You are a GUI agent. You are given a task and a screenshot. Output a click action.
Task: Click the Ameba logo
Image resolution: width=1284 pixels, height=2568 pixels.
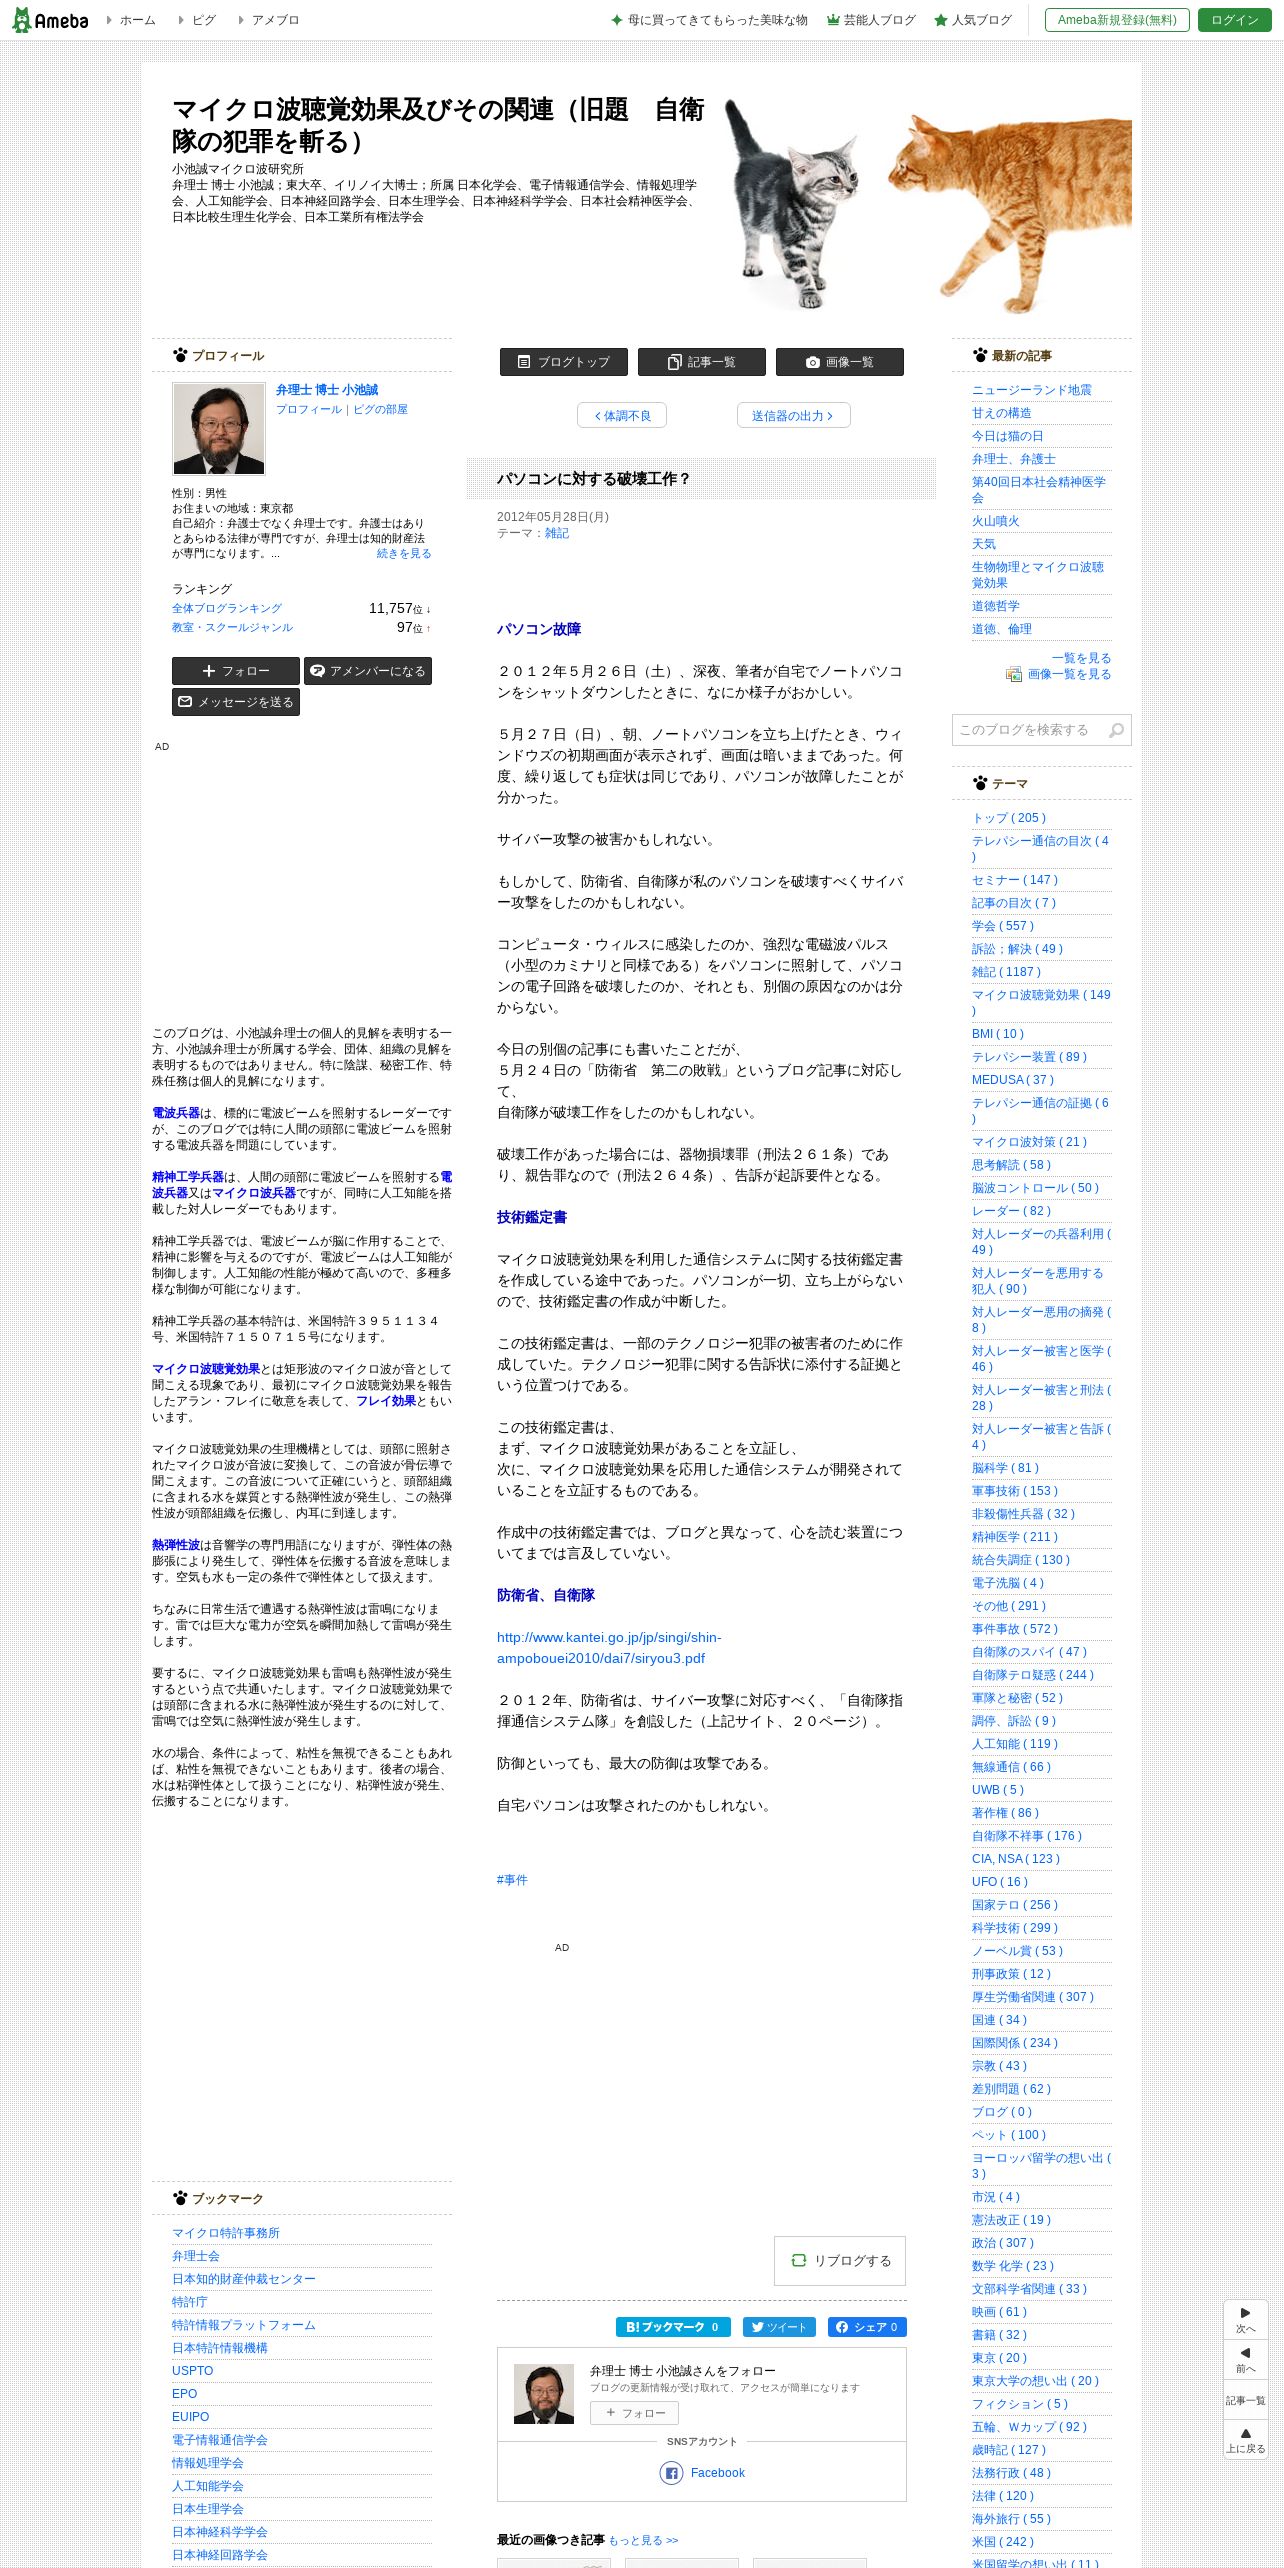click(50, 20)
